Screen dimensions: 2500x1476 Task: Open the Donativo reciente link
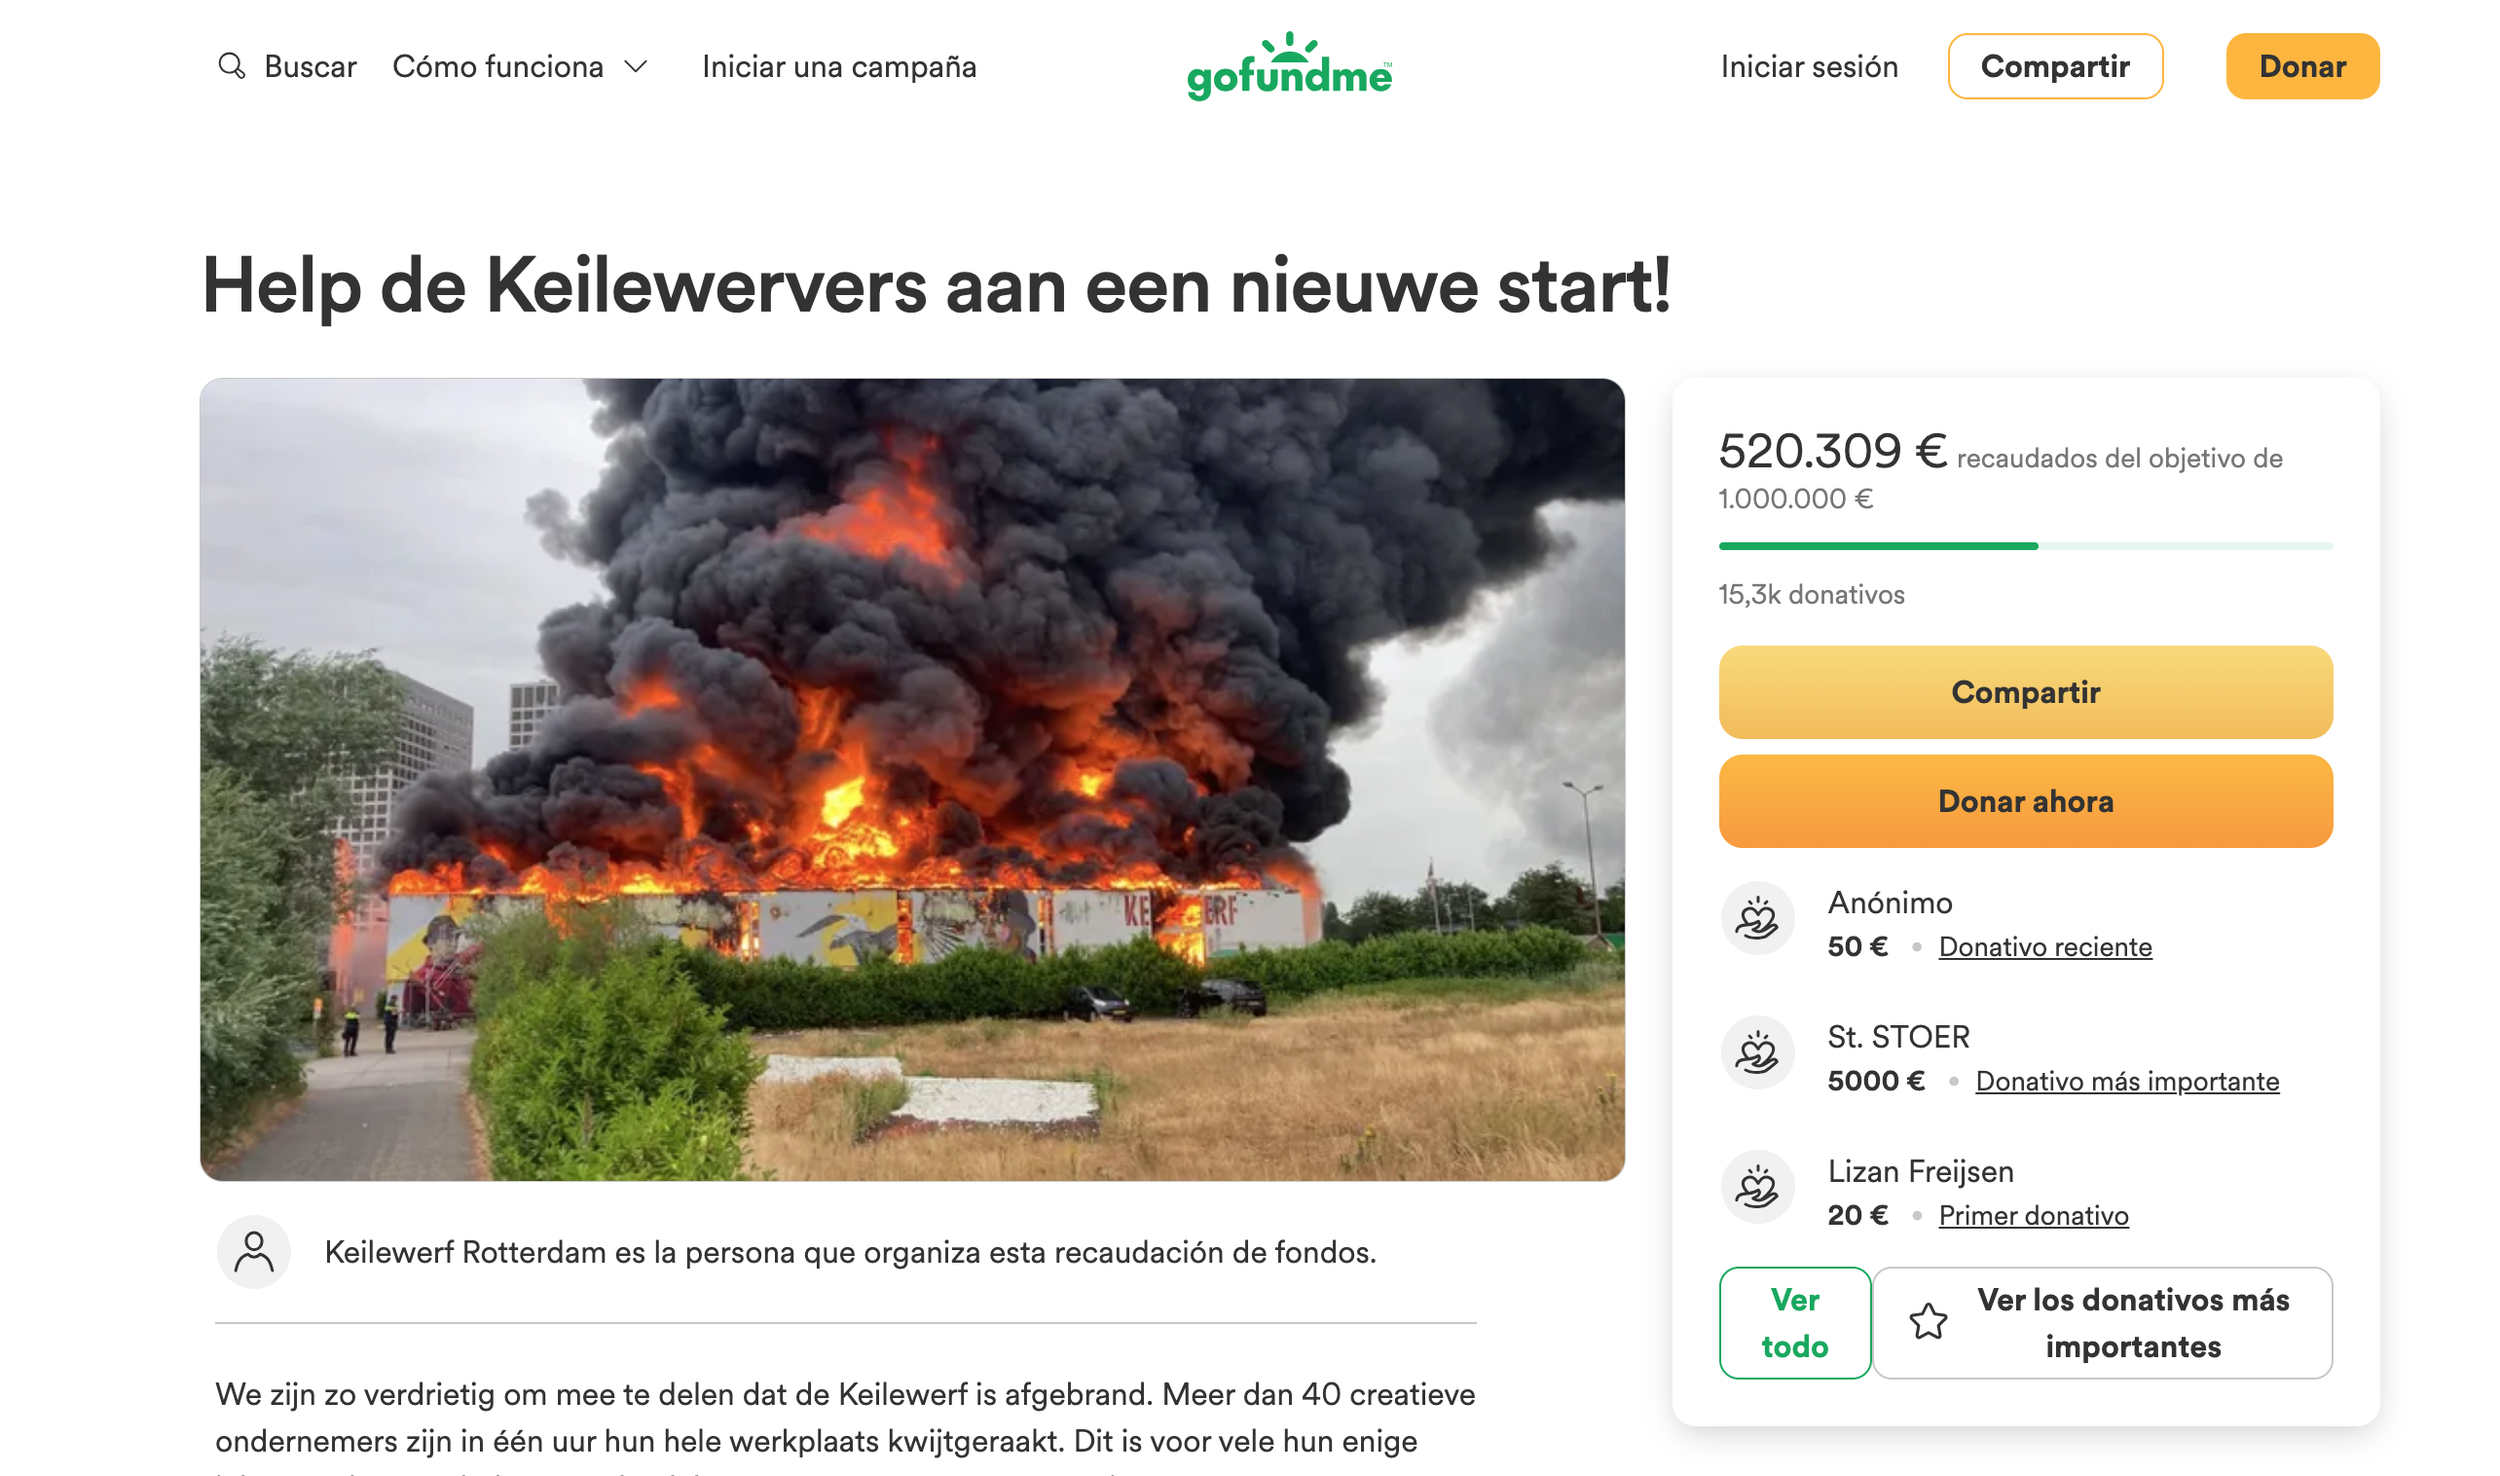point(2045,946)
